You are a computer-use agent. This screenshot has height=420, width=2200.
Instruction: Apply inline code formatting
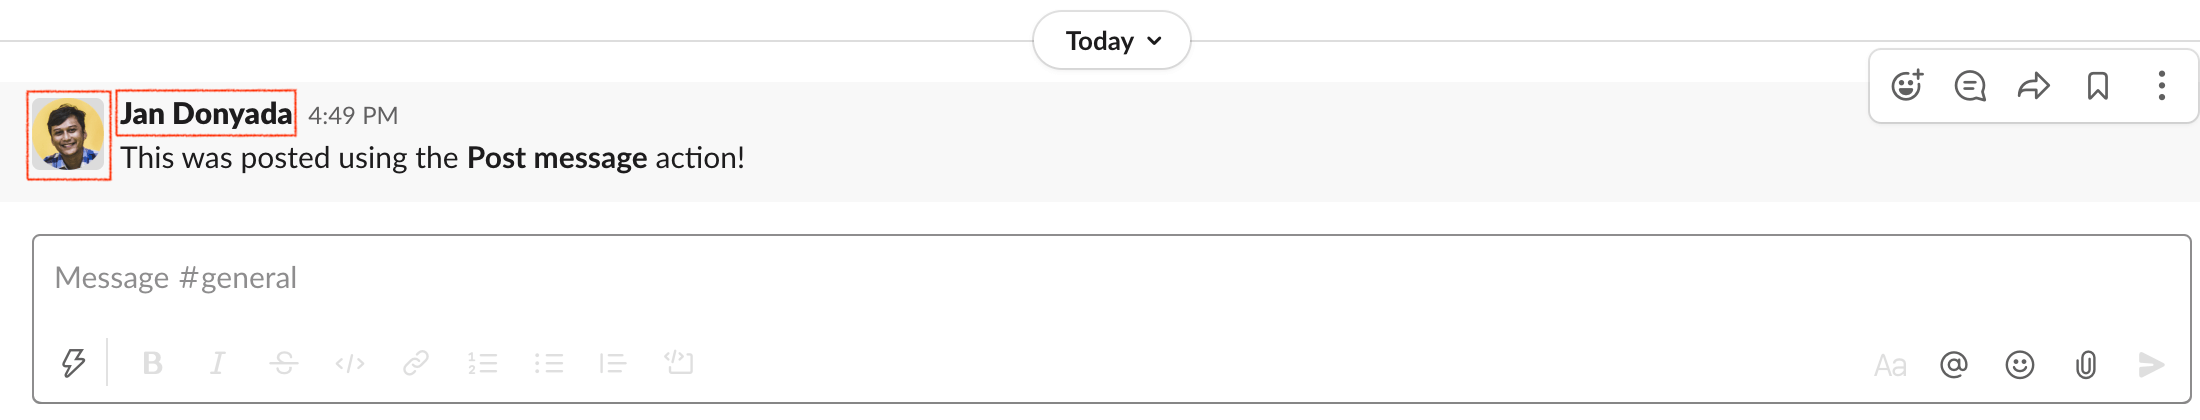pos(350,363)
